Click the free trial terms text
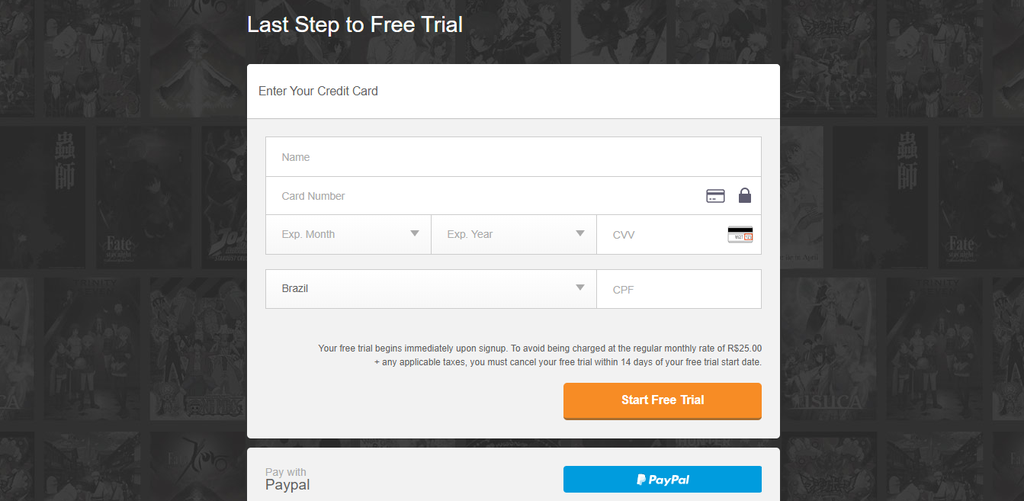The image size is (1024, 501). coord(540,355)
